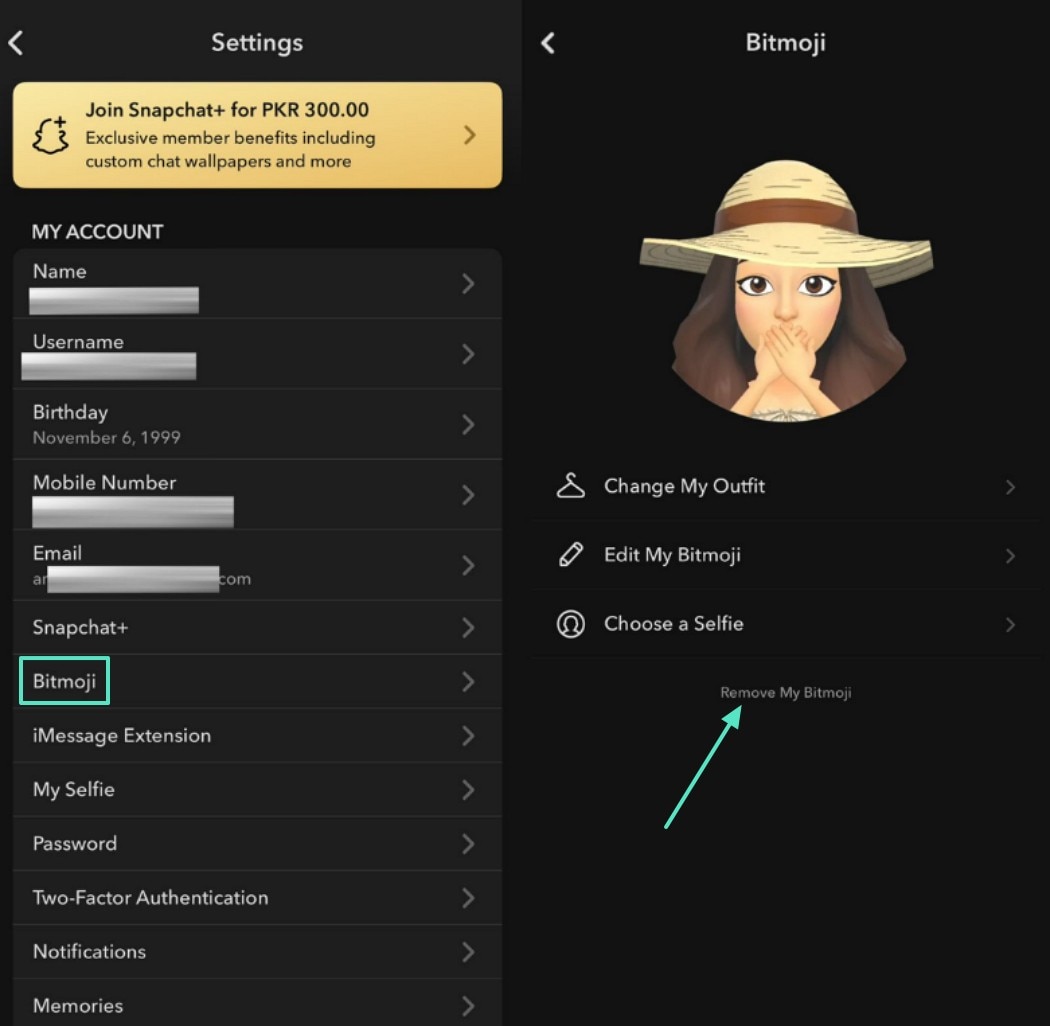
Task: Open the iMessage Extension settings
Action: pyautogui.click(x=257, y=736)
